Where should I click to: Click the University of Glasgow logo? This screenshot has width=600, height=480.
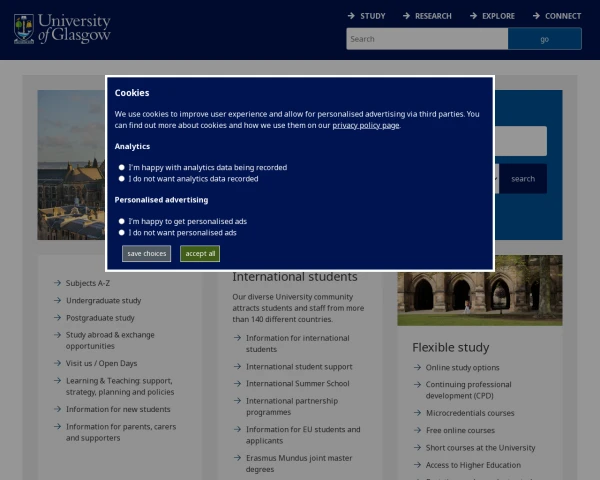tap(62, 28)
